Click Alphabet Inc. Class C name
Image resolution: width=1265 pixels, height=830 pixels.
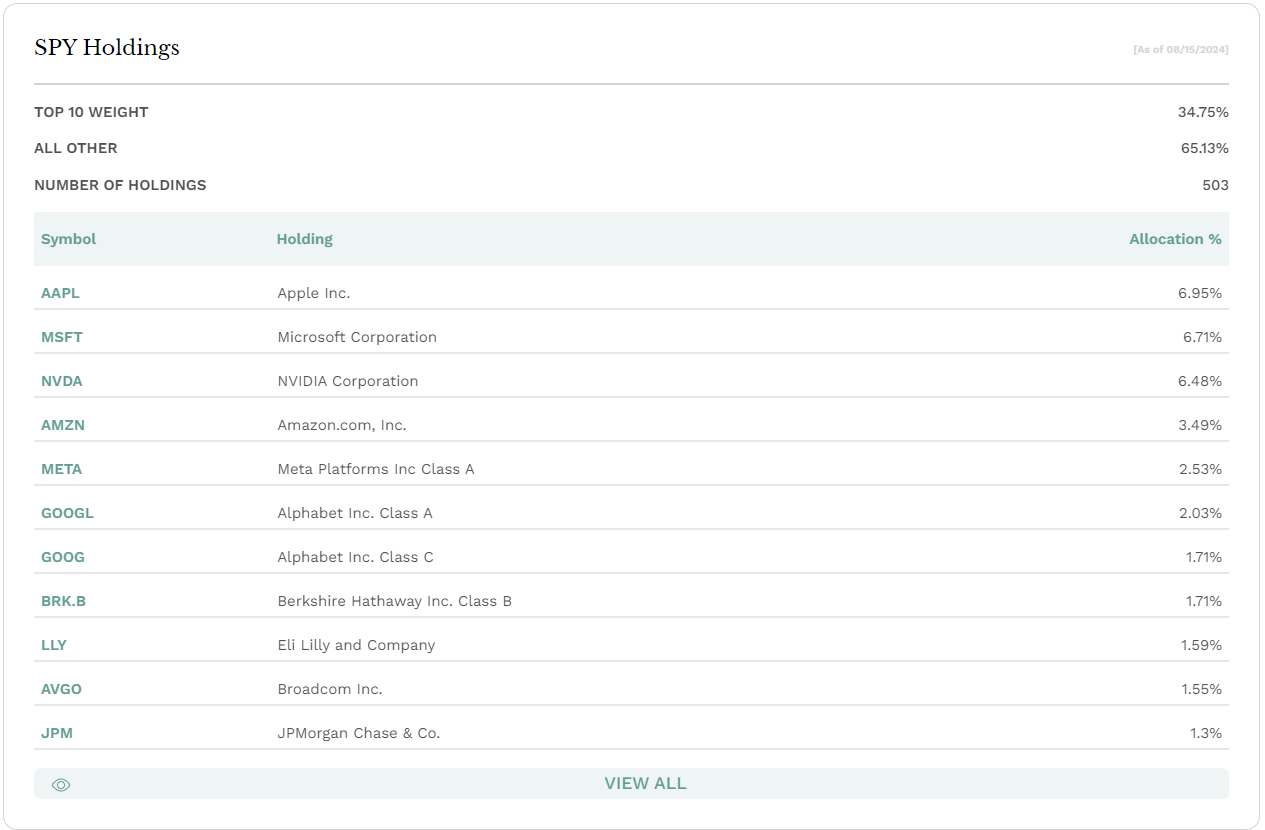point(355,557)
